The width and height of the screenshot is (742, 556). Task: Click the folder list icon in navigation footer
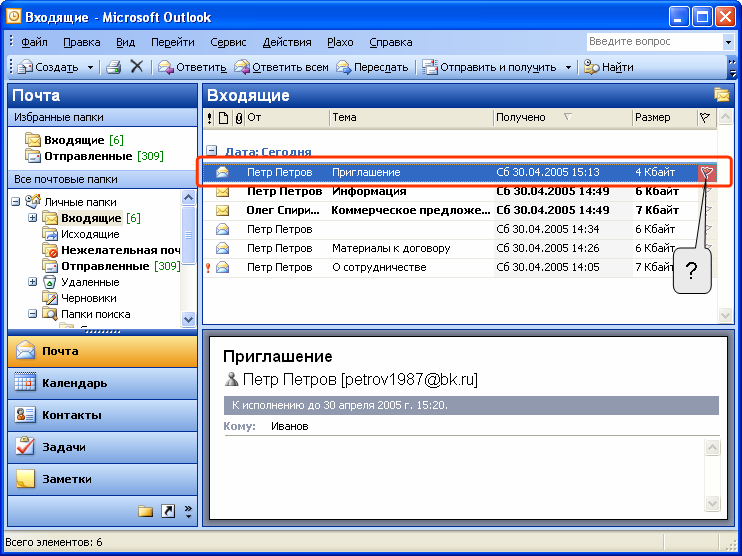(x=146, y=511)
